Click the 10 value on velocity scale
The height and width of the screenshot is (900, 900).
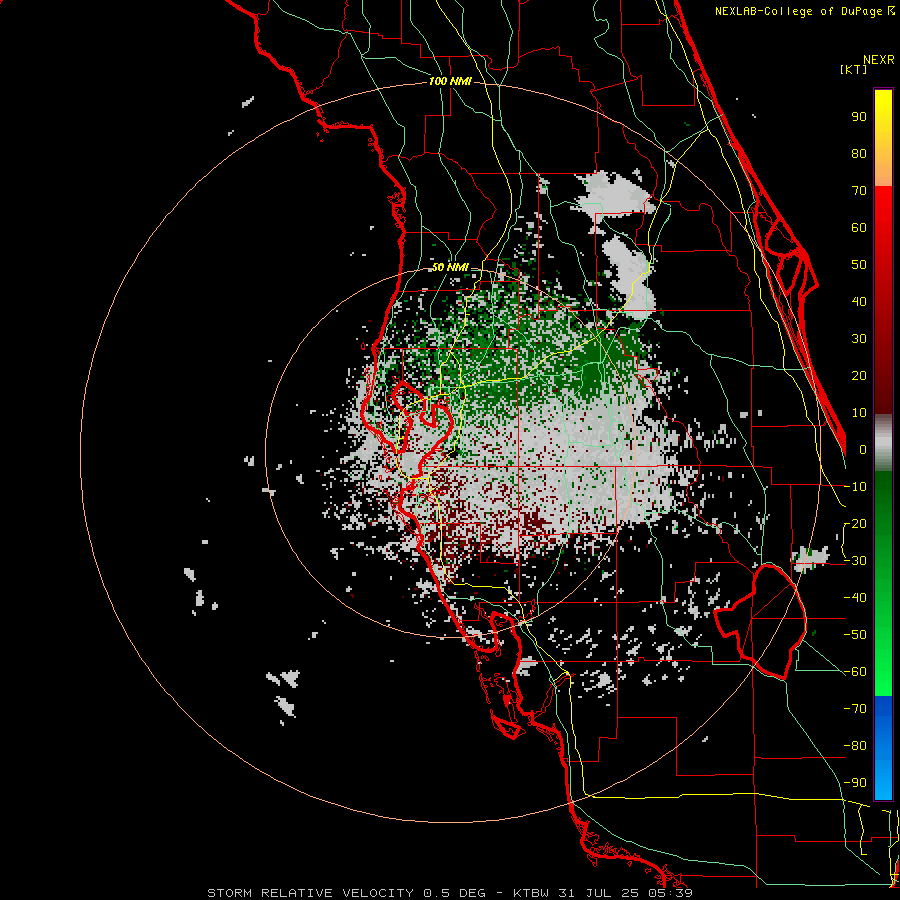pyautogui.click(x=859, y=413)
